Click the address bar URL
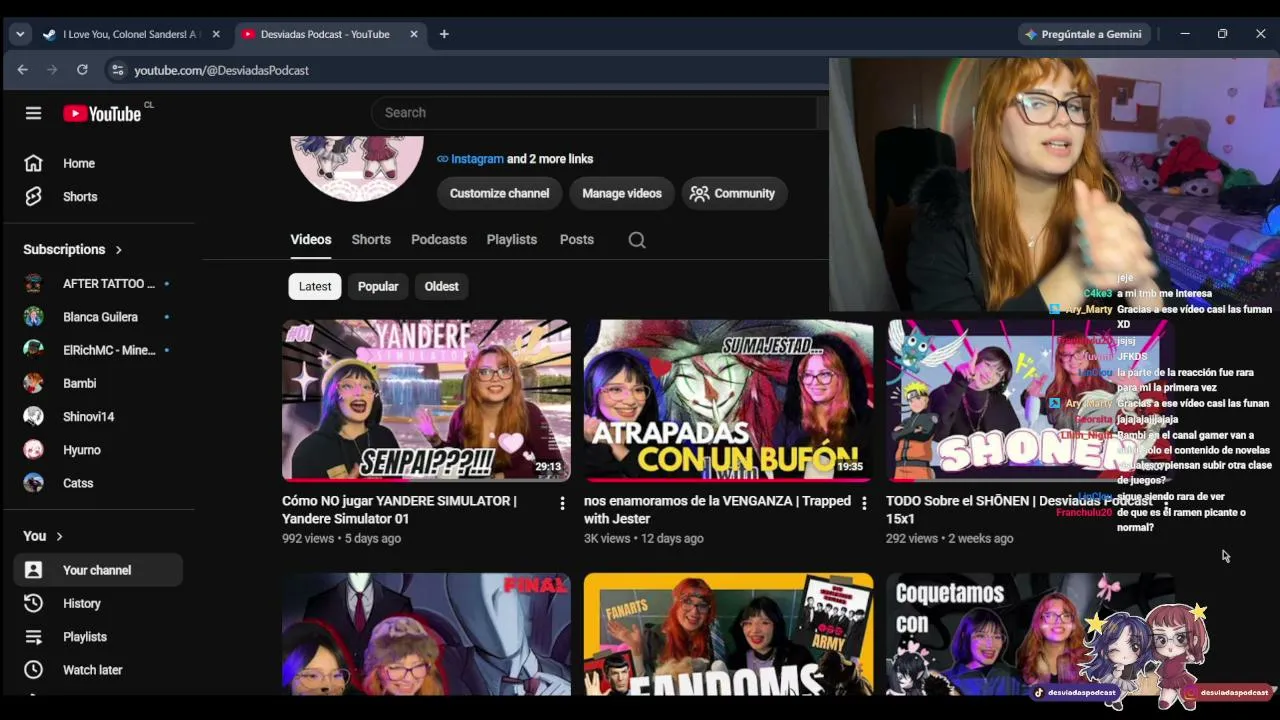1280x720 pixels. point(222,70)
